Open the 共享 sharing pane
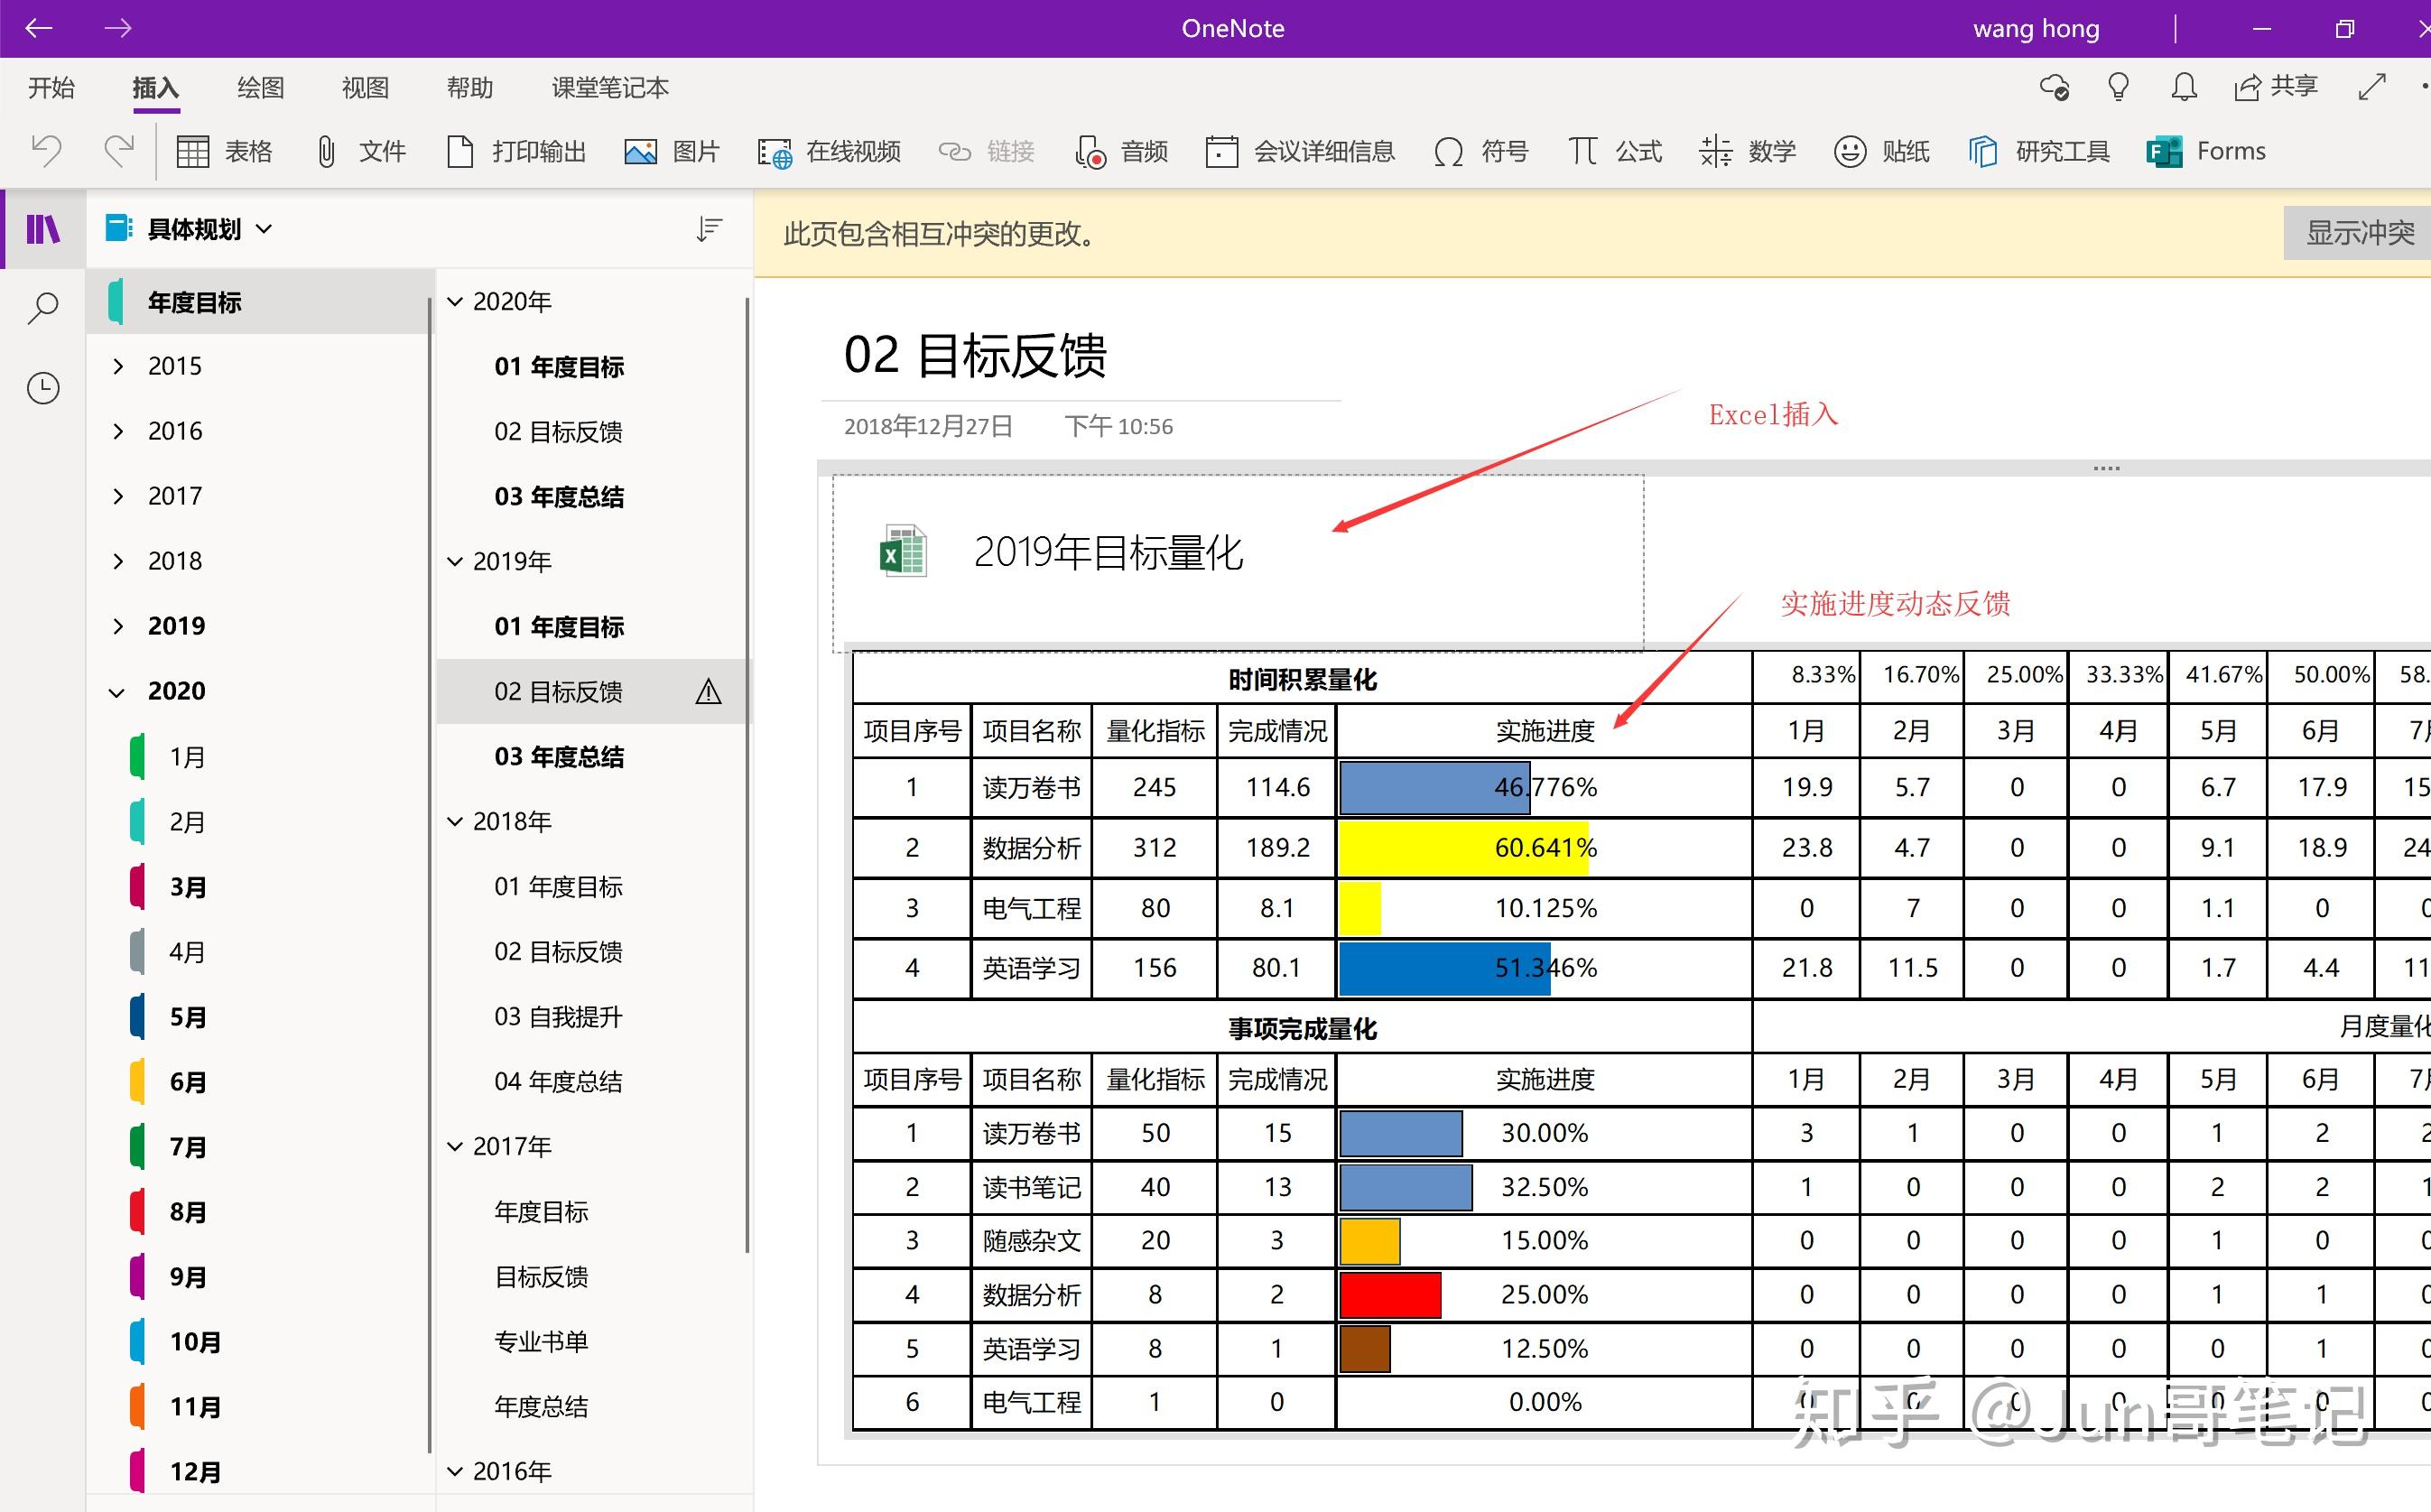Viewport: 2431px width, 1512px height. tap(2277, 87)
